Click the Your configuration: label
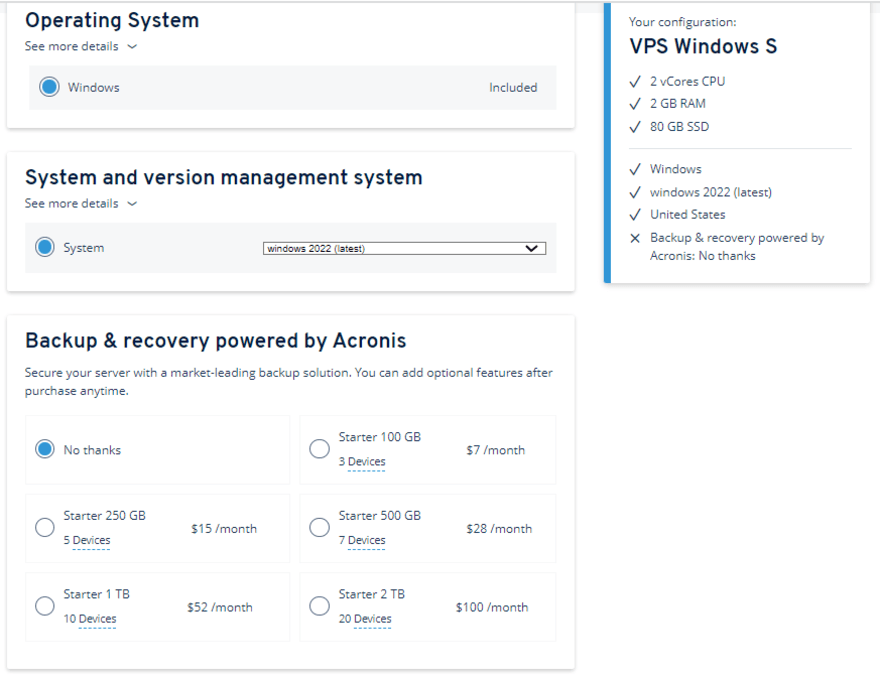 (682, 22)
